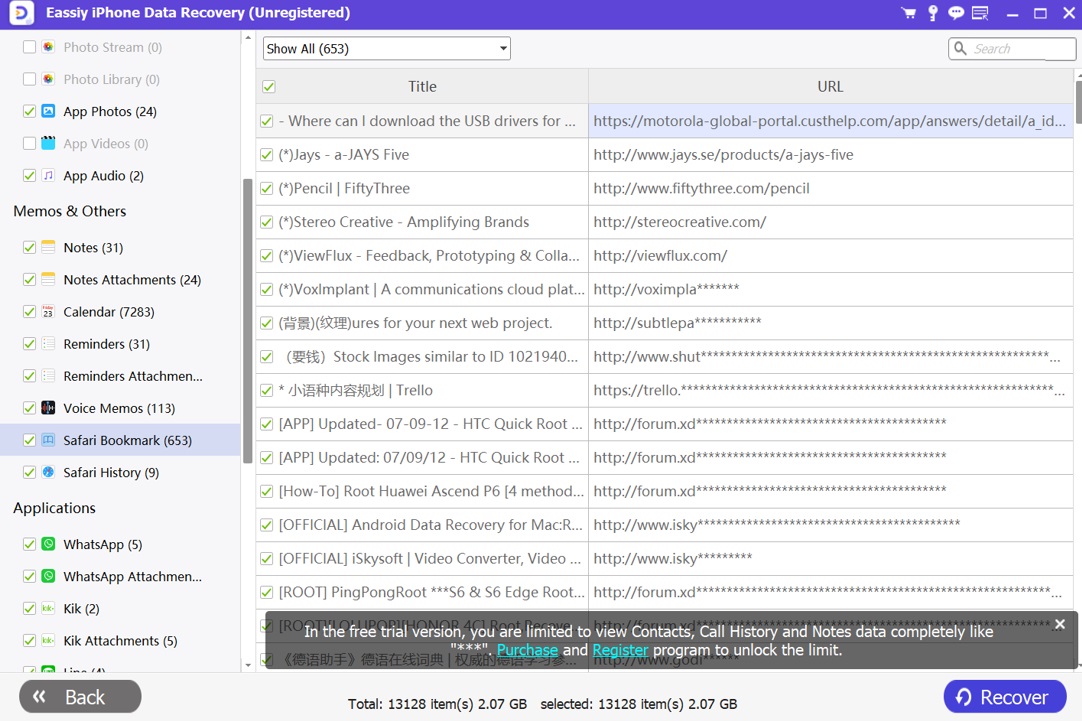Select App Photos (24) category
The height and width of the screenshot is (721, 1082).
pyautogui.click(x=110, y=112)
